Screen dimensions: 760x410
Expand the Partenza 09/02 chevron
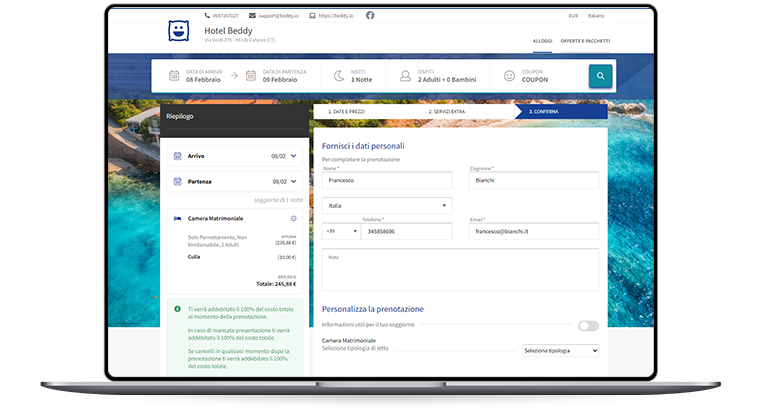point(293,182)
